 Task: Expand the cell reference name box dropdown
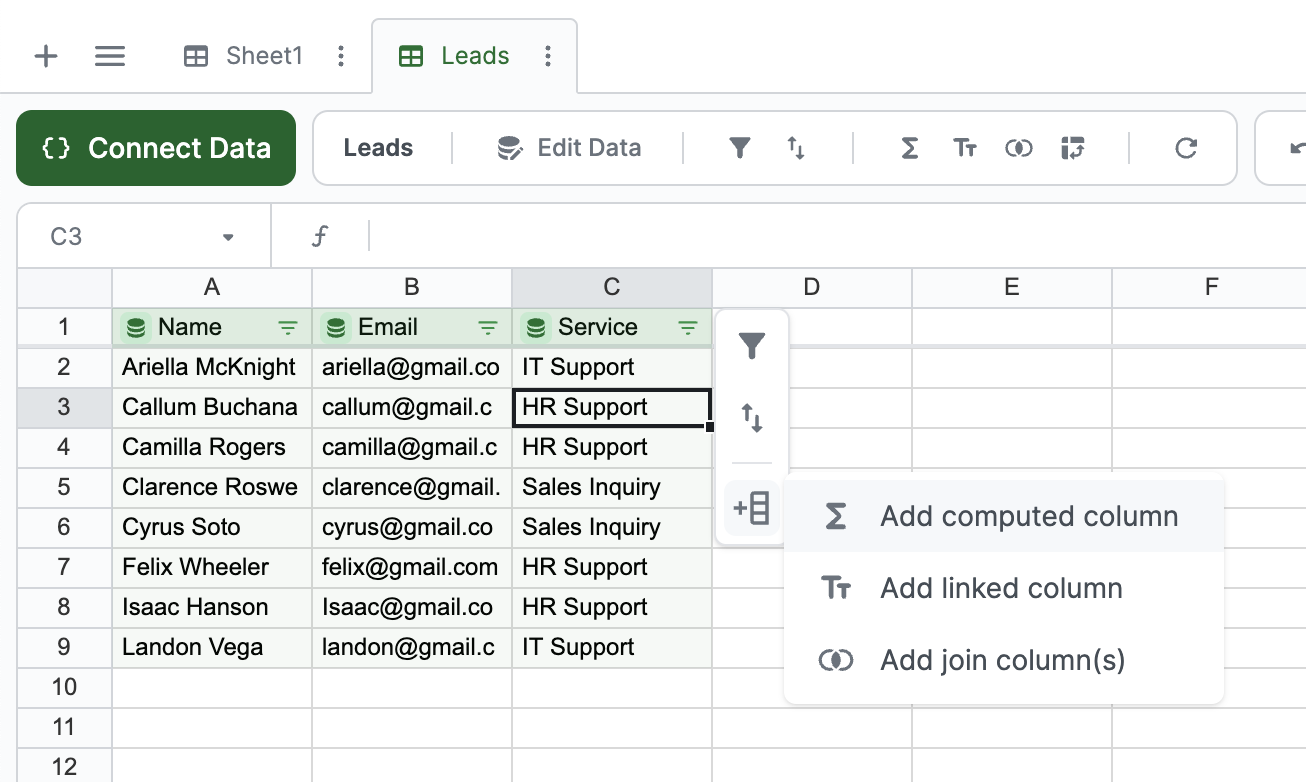[x=228, y=237]
